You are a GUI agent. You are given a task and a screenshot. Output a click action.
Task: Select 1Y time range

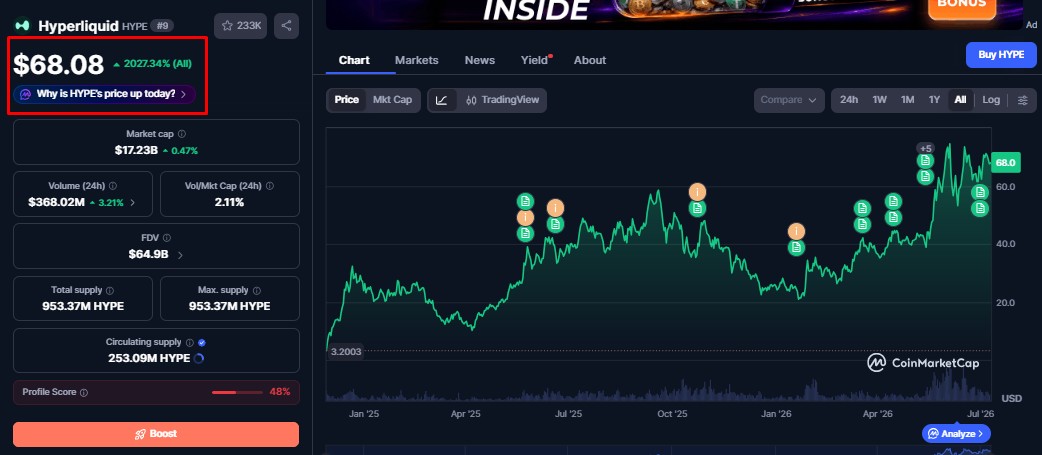click(x=934, y=100)
